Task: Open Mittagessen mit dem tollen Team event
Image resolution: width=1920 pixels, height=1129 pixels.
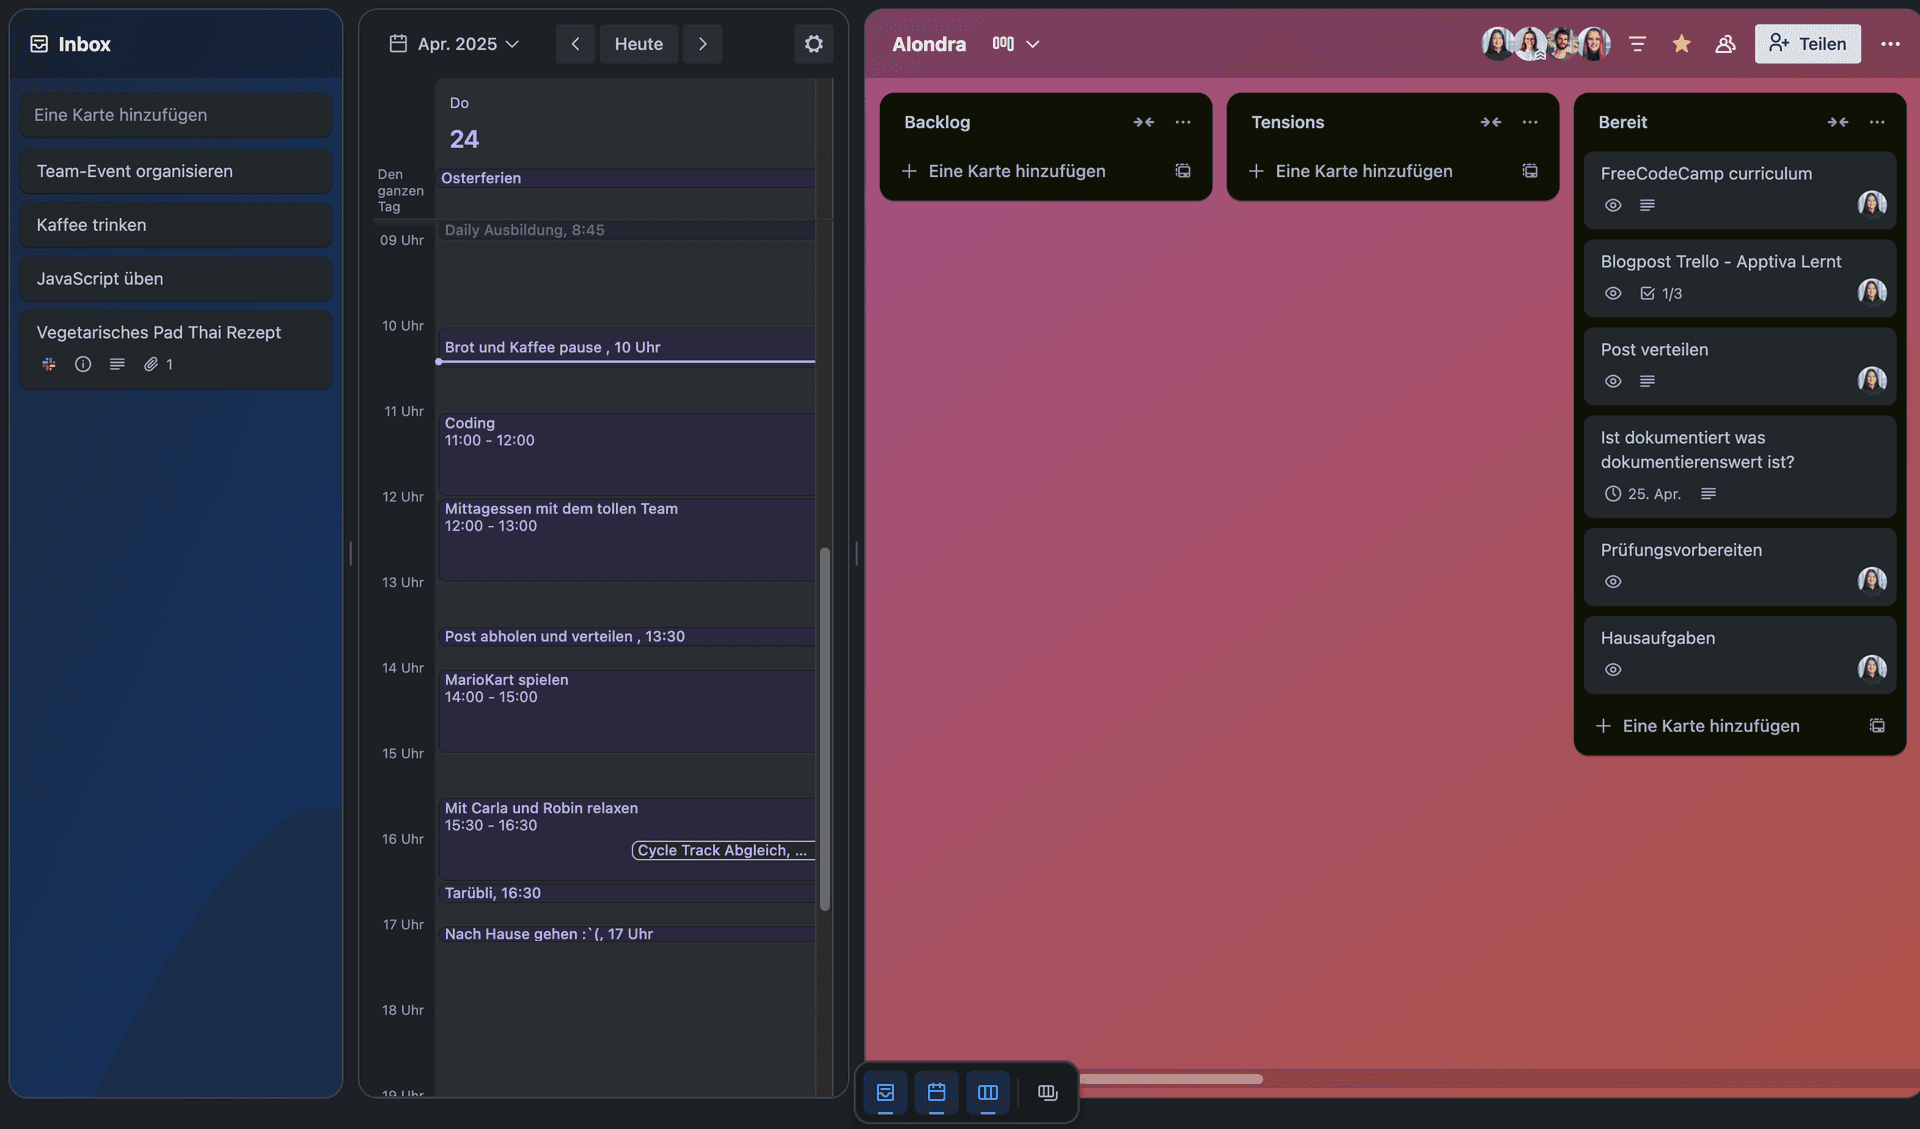Action: [626, 540]
